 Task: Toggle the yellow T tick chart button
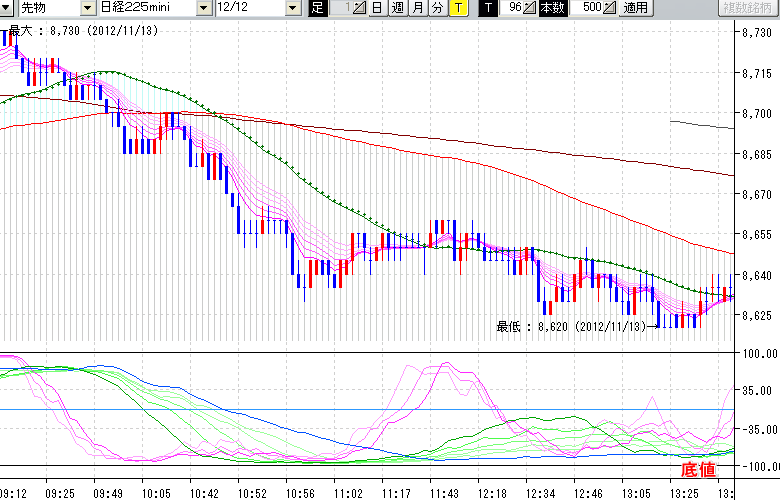pyautogui.click(x=458, y=8)
